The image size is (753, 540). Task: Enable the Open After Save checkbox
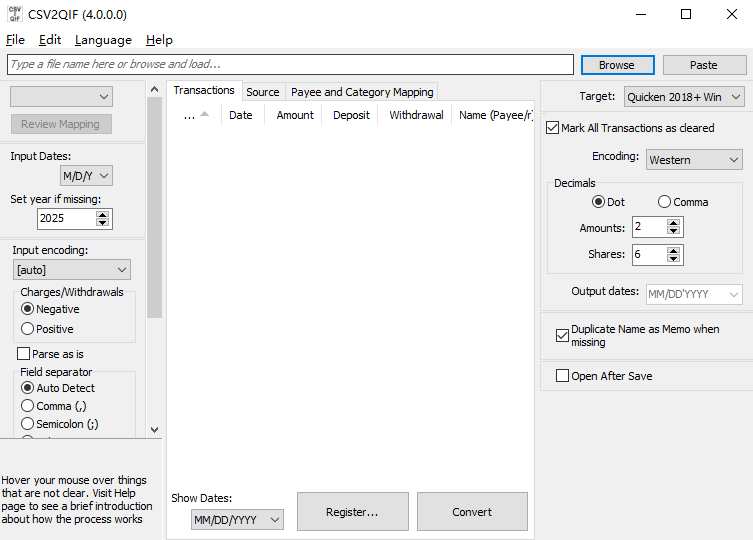tap(562, 376)
